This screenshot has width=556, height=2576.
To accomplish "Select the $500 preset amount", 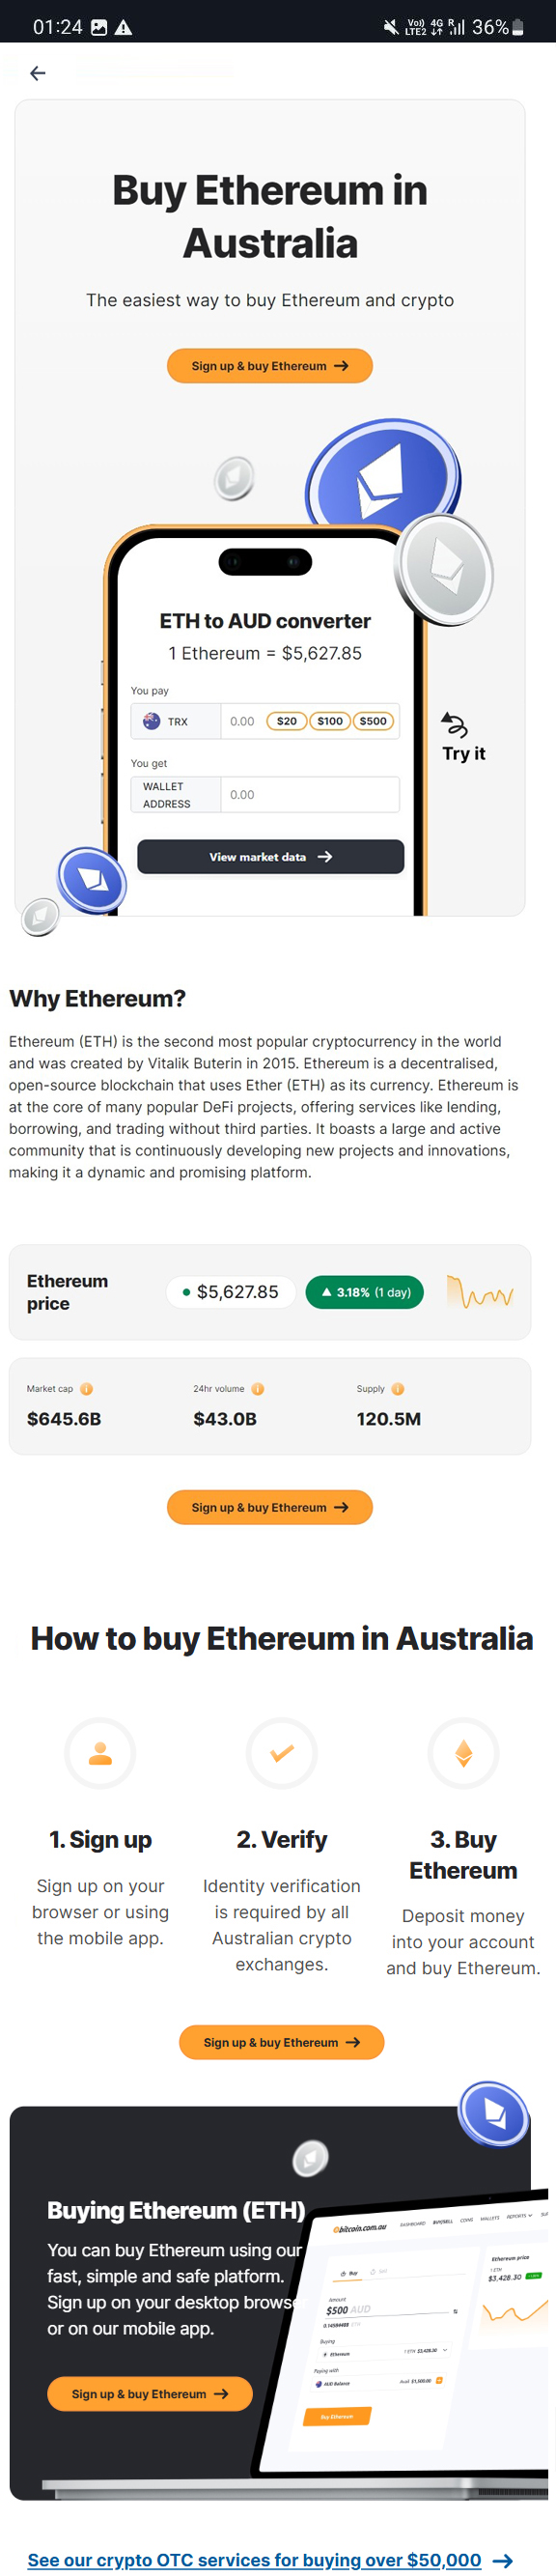I will coord(373,721).
